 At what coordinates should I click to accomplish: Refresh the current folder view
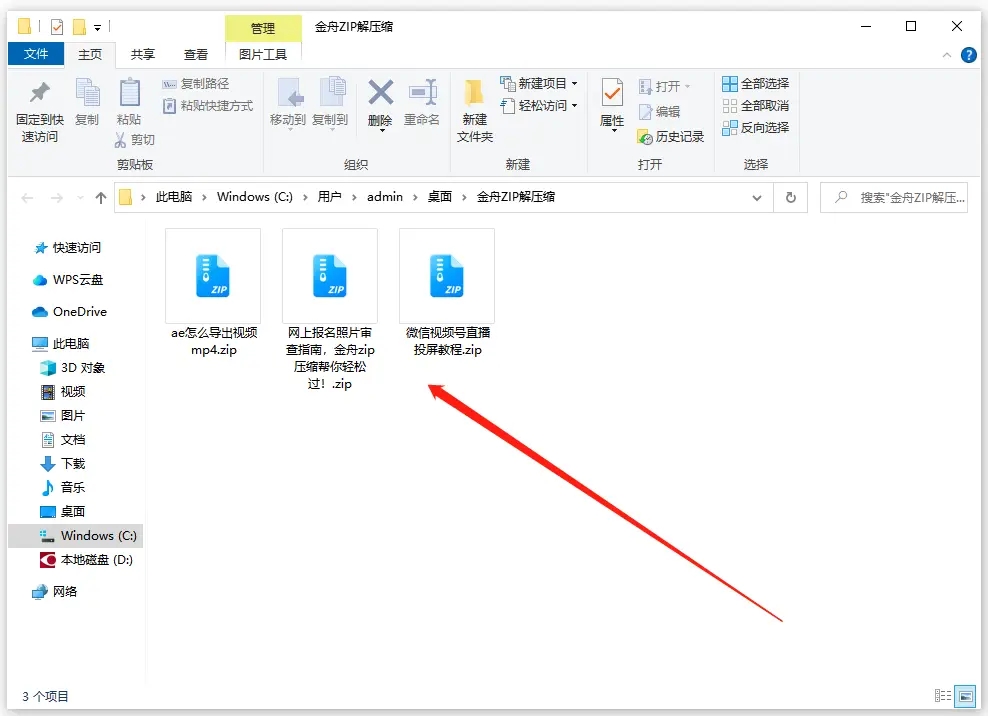point(791,197)
